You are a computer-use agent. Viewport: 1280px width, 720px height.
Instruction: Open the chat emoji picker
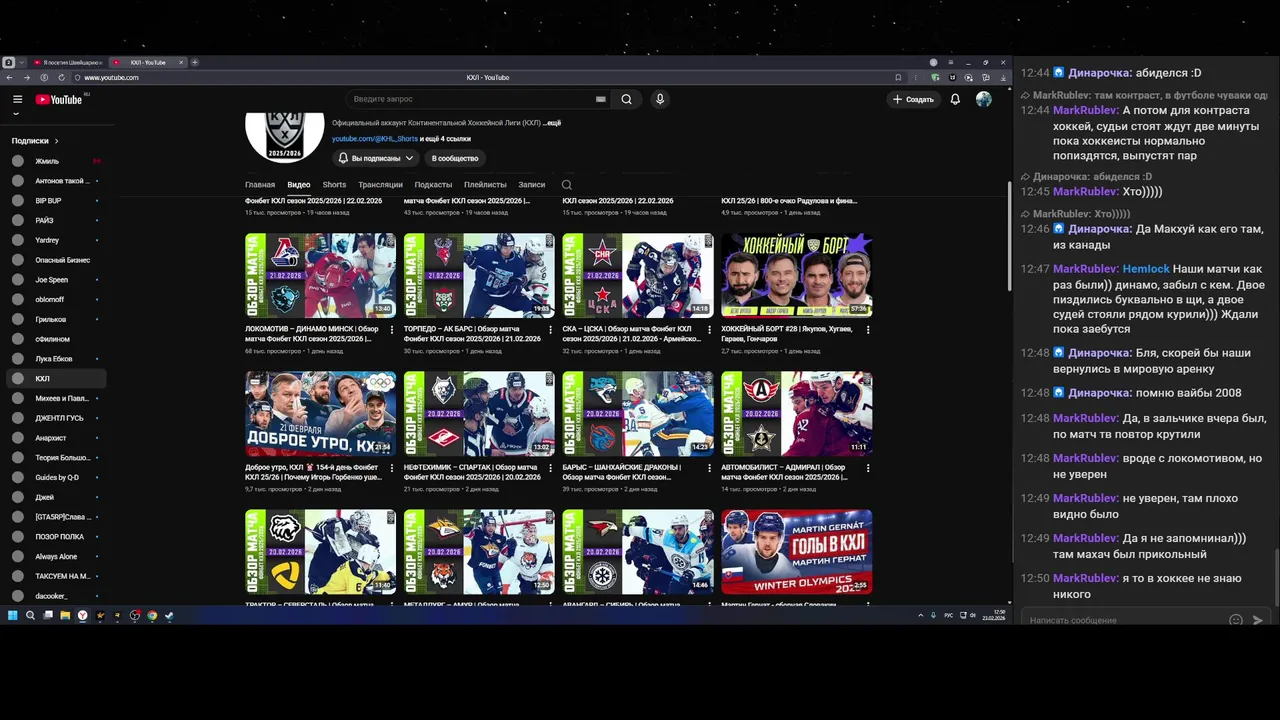coord(1236,620)
